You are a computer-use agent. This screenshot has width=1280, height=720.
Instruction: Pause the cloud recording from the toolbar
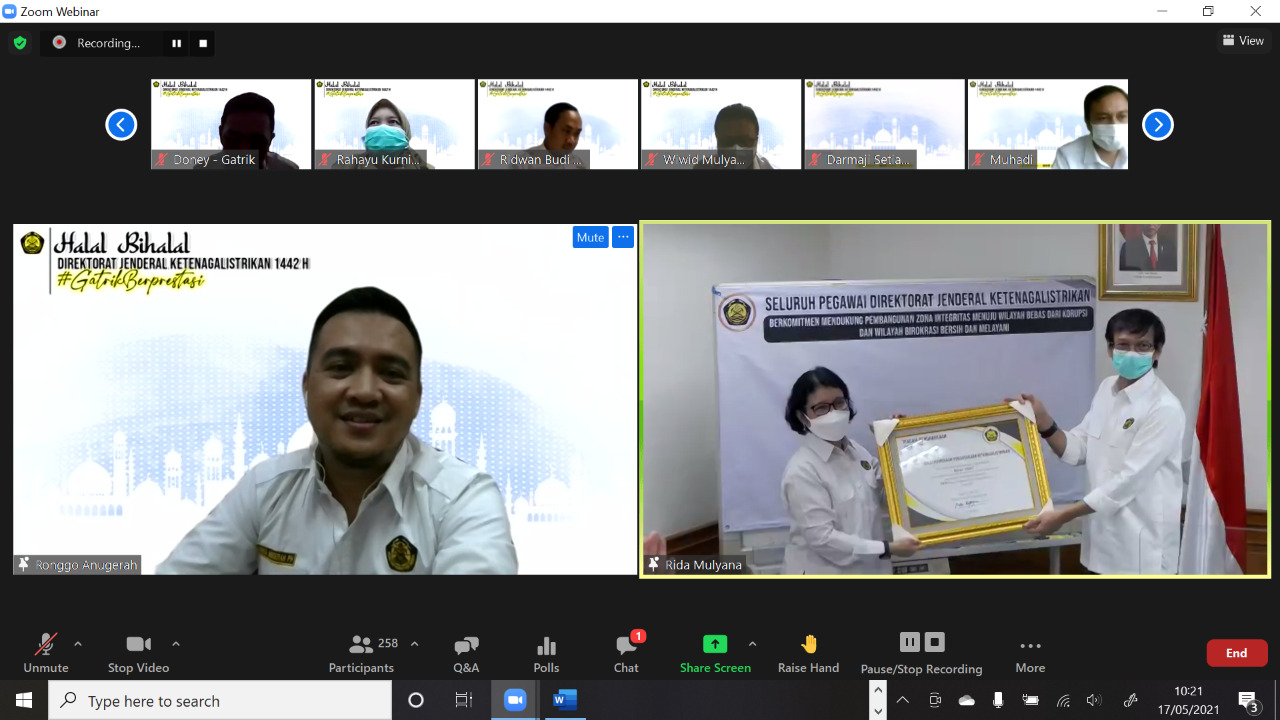coord(909,643)
